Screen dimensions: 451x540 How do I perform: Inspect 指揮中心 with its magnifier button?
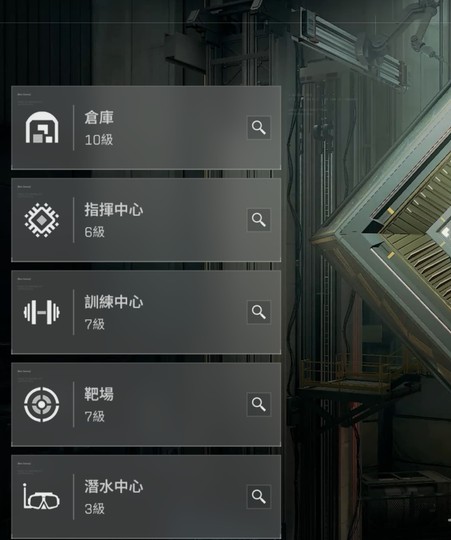pyautogui.click(x=259, y=220)
